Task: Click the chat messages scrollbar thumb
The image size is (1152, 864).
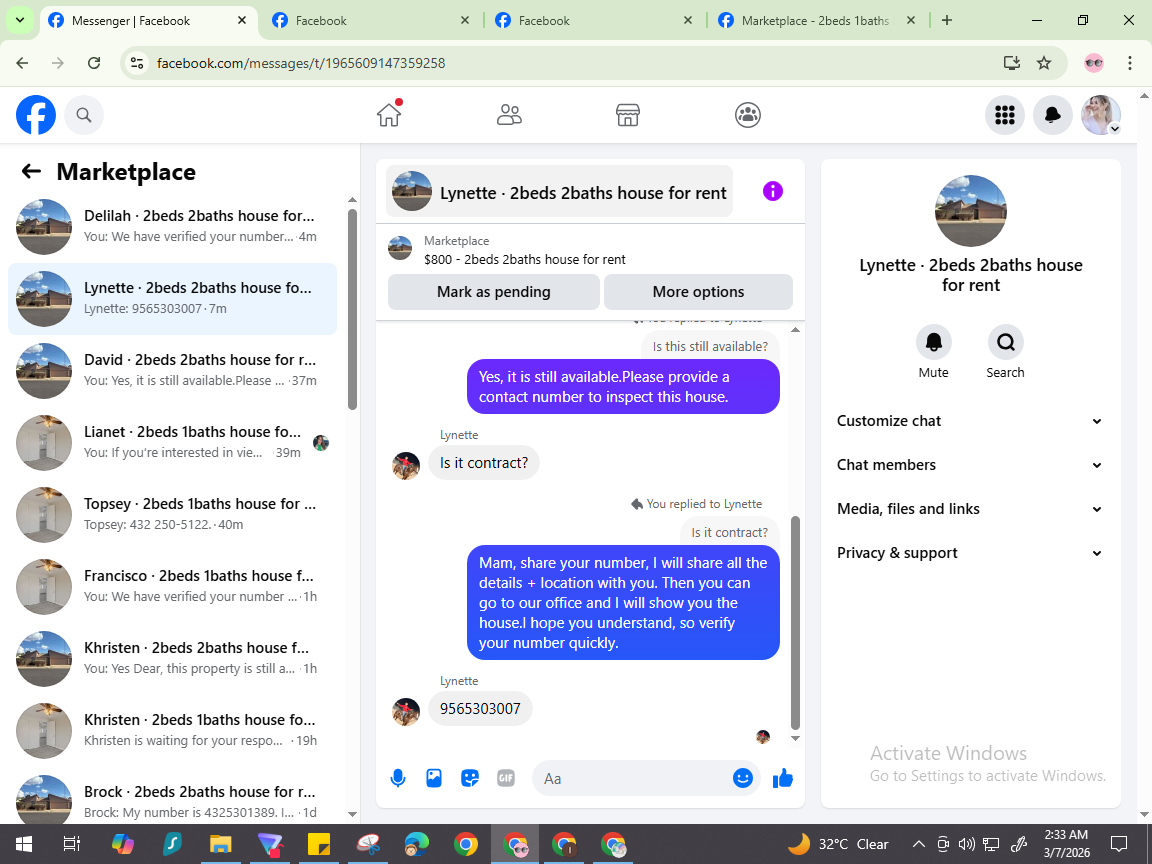Action: click(x=795, y=622)
